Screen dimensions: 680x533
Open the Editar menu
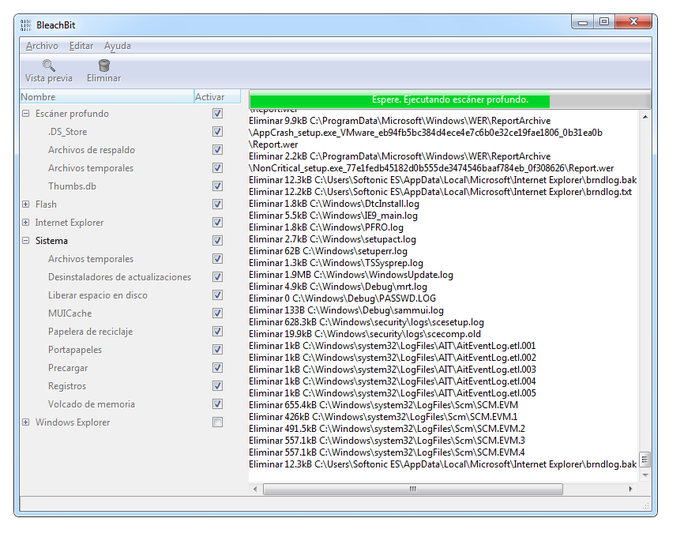81,46
